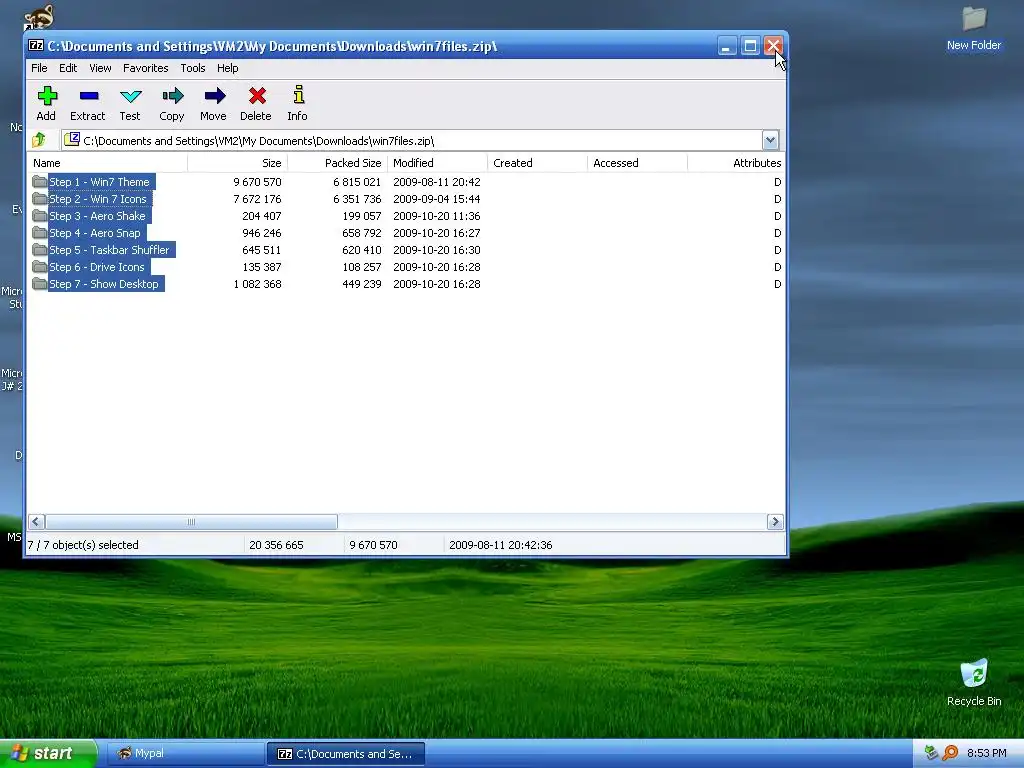Select the Step 3 - Aero Shake folder icon

39,216
